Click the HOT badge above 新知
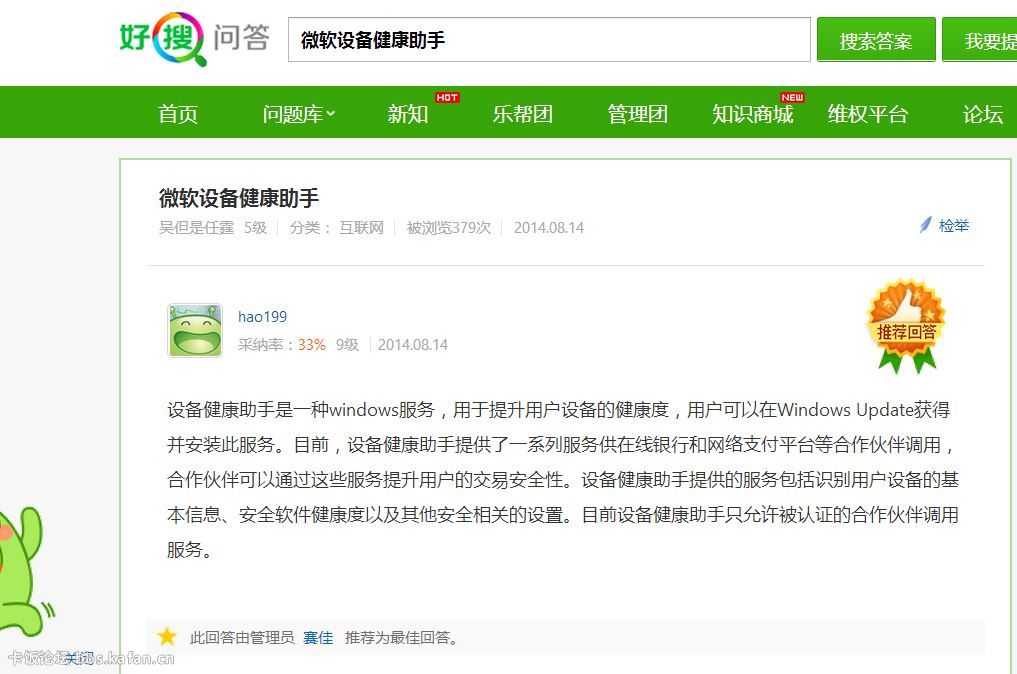 pos(447,97)
